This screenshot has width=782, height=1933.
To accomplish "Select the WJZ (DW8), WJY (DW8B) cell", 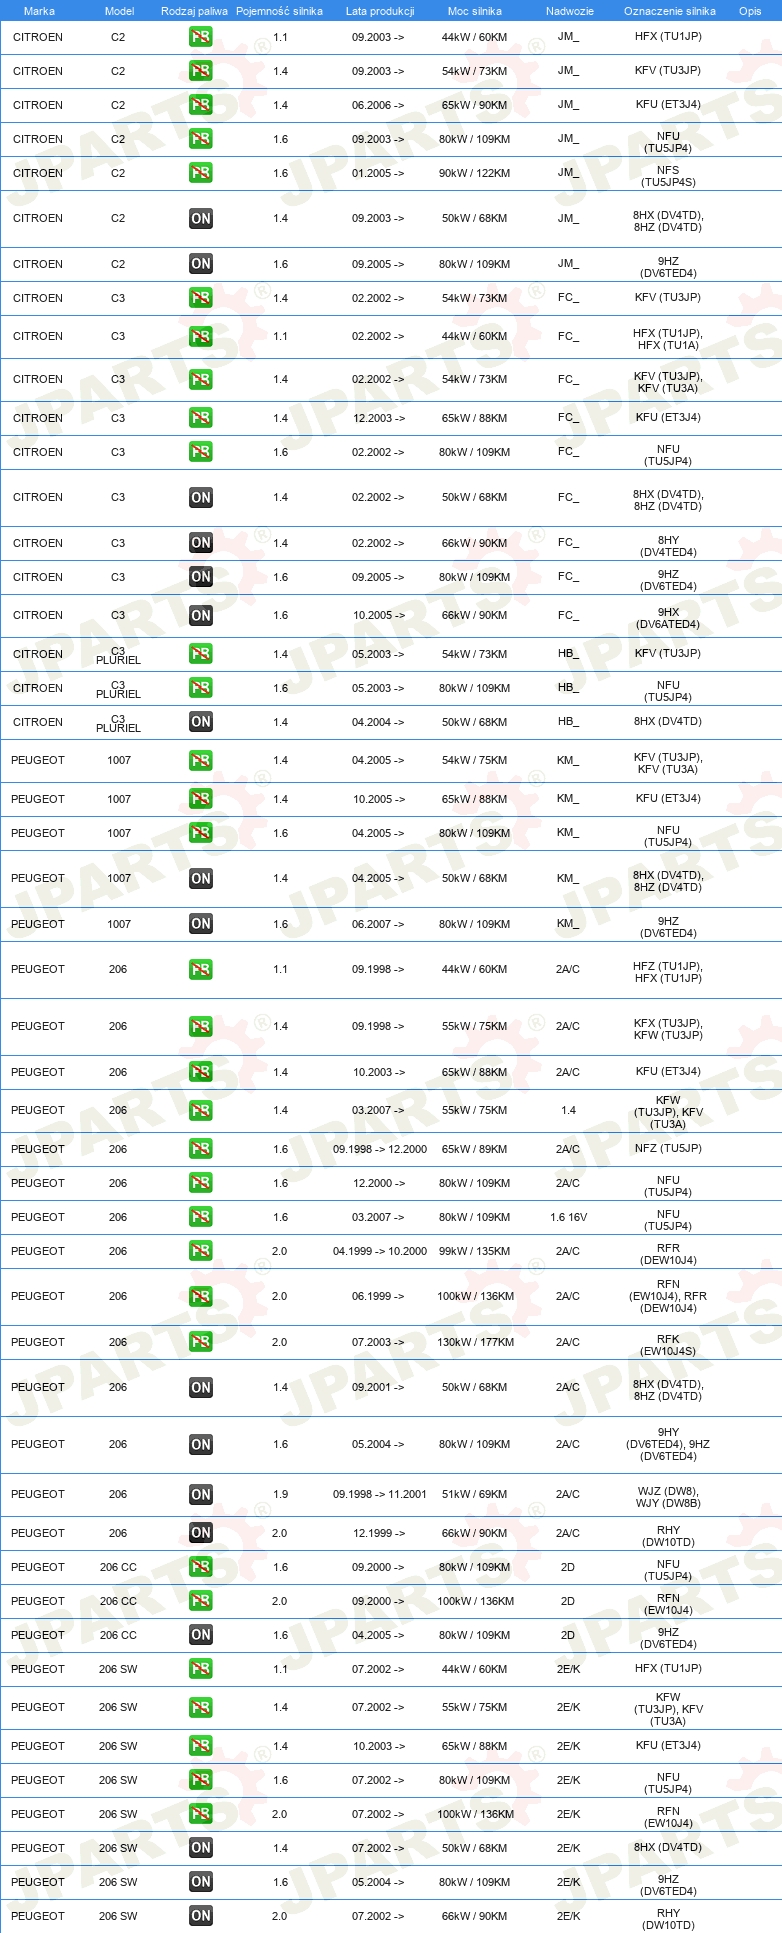I will (x=668, y=1497).
